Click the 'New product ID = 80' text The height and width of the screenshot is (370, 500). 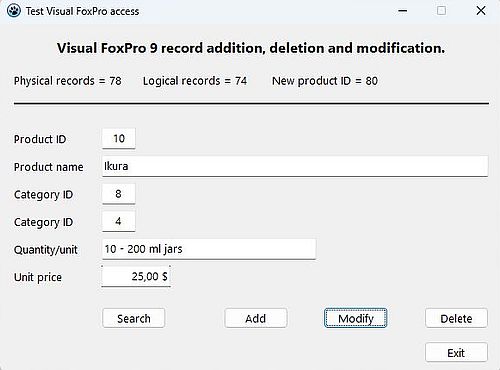pos(325,81)
